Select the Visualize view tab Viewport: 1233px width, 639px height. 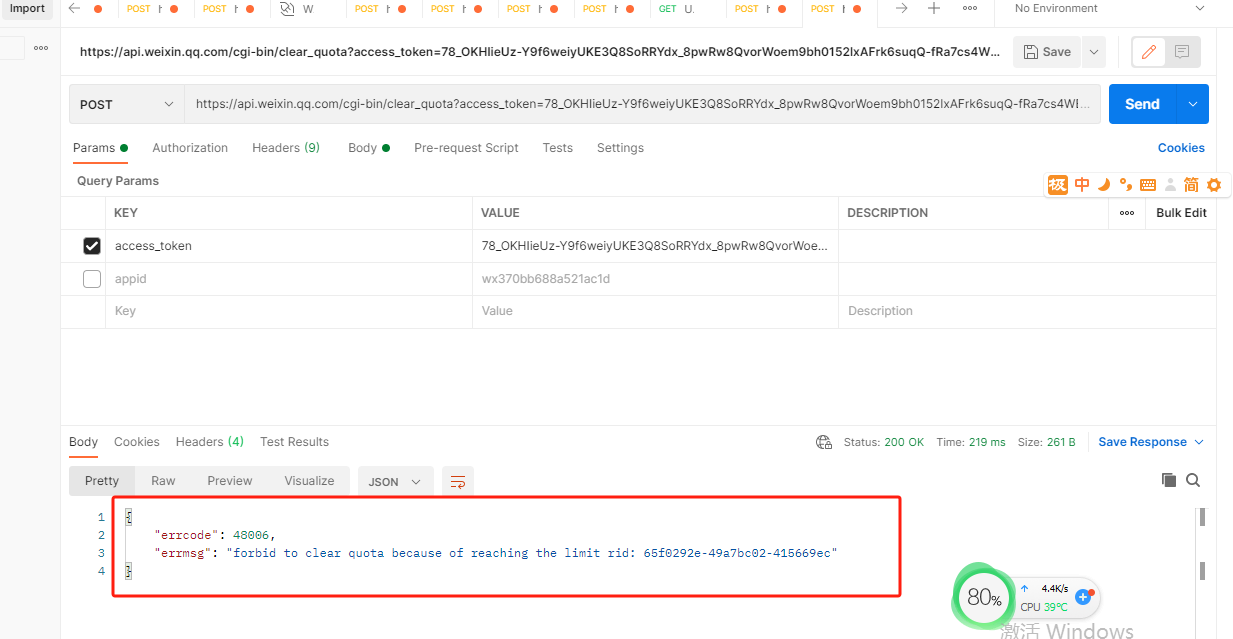click(309, 481)
